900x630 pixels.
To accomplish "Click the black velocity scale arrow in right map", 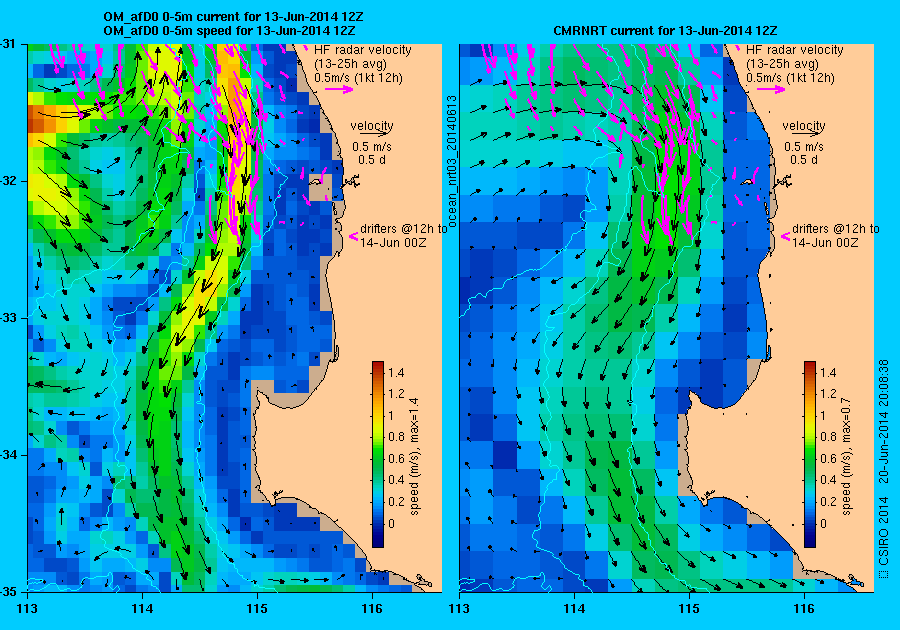I will [x=804, y=133].
